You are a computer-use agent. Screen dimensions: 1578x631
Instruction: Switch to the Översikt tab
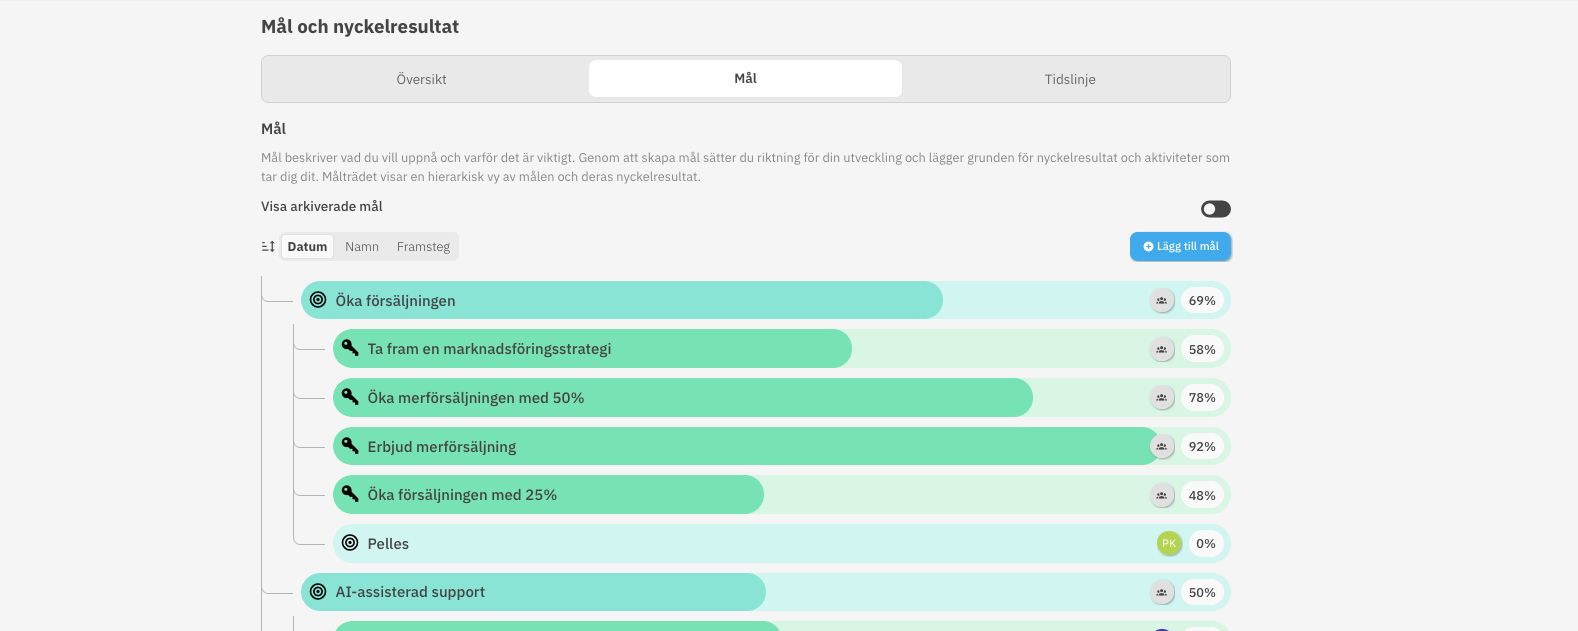point(421,79)
